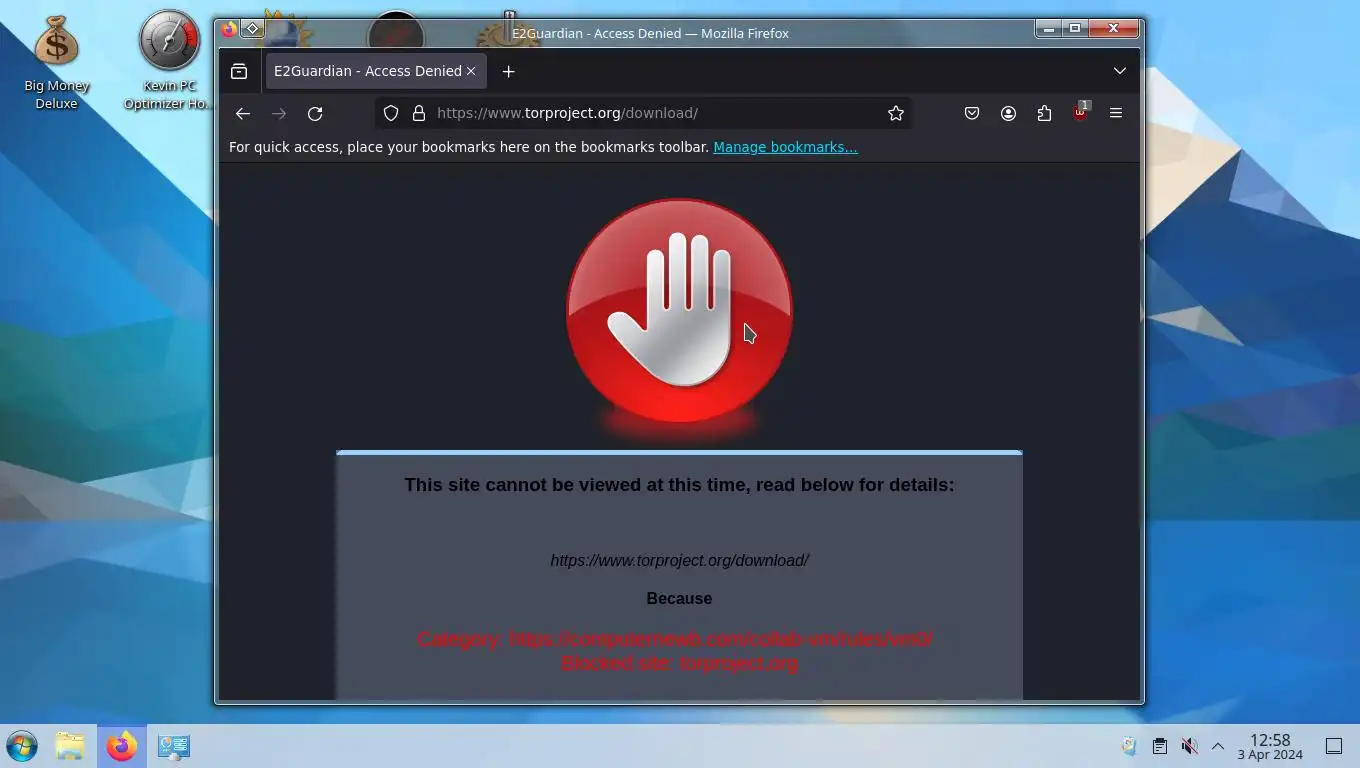Open Big Money Deluxe desktop icon

click(56, 61)
